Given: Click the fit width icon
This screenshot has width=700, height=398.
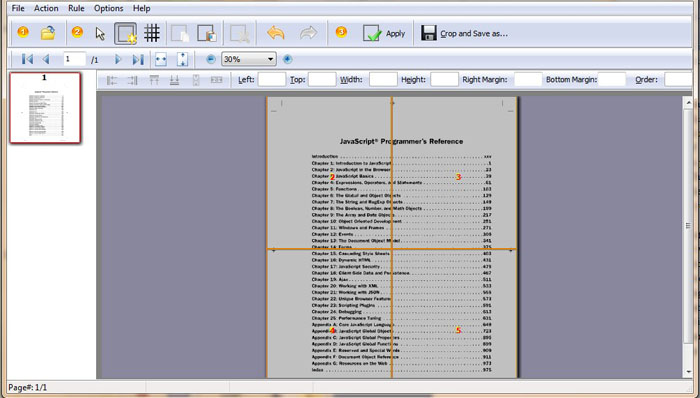Looking at the screenshot, I should click(161, 59).
